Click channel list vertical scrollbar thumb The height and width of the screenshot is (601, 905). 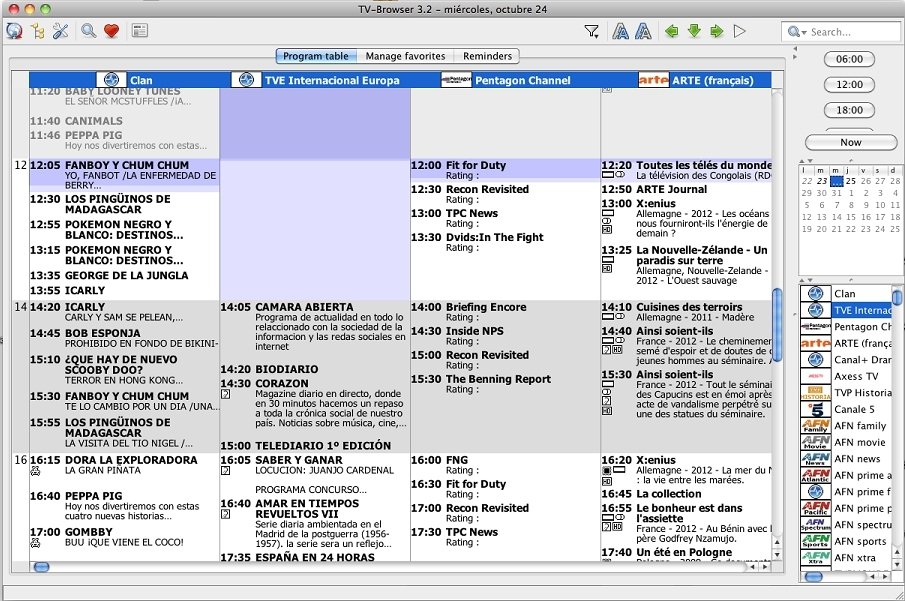897,297
